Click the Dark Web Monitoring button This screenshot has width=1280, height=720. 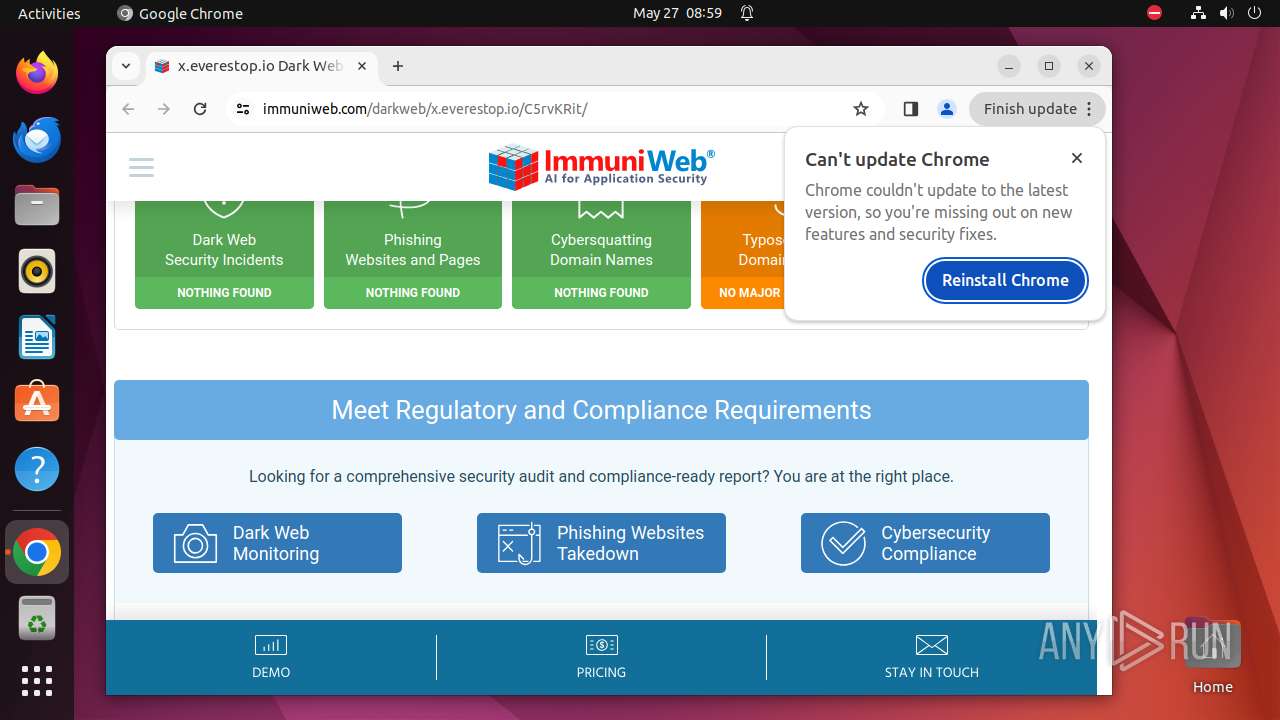pyautogui.click(x=277, y=543)
